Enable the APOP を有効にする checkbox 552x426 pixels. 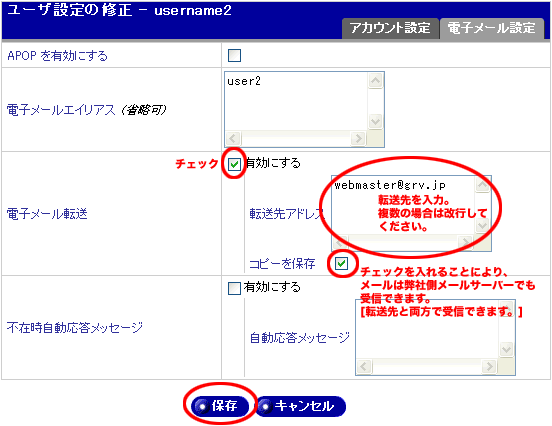click(x=234, y=56)
